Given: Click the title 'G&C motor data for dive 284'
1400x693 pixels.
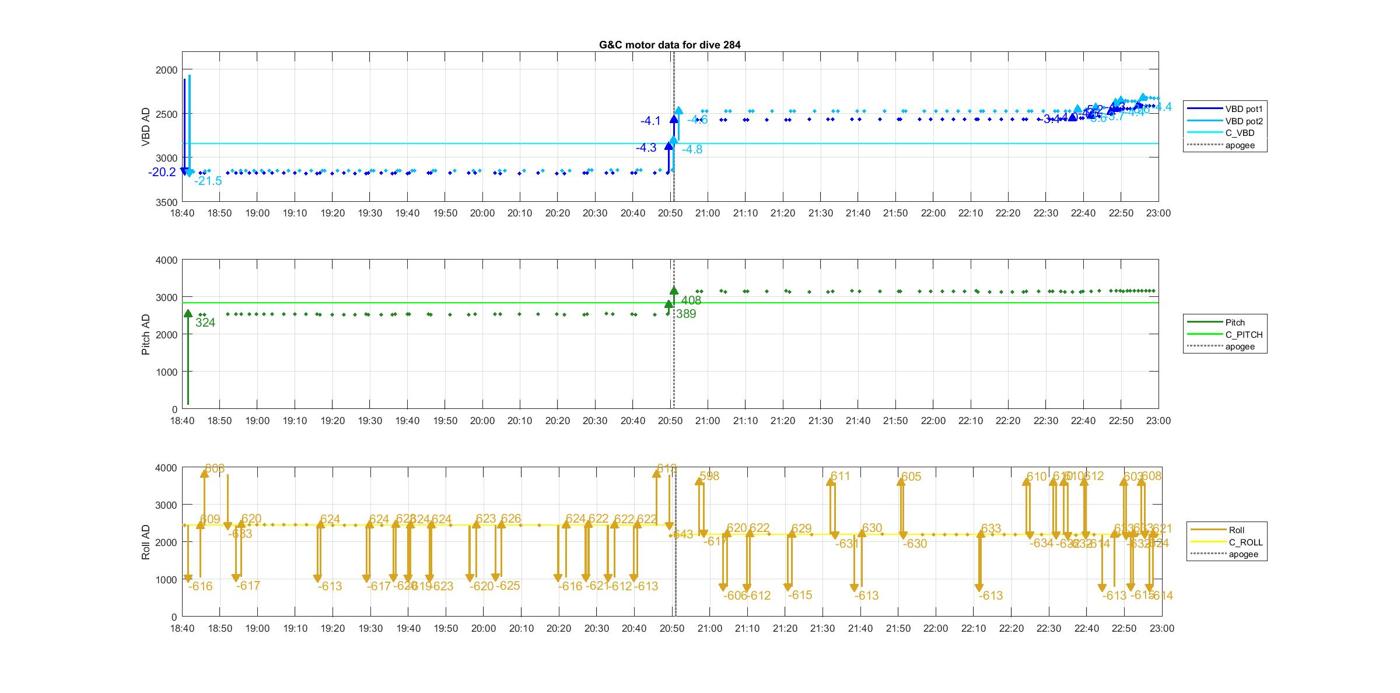Looking at the screenshot, I should (670, 45).
